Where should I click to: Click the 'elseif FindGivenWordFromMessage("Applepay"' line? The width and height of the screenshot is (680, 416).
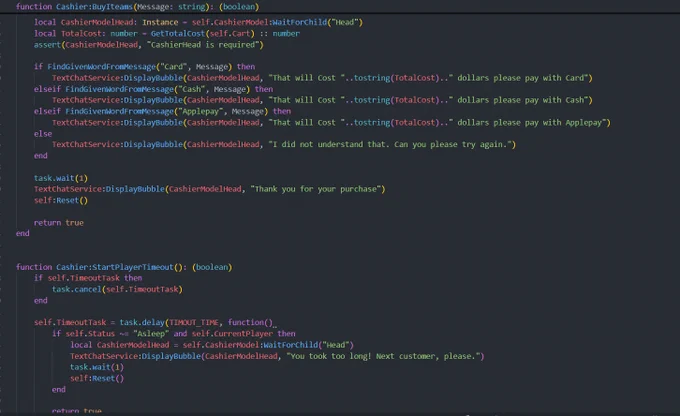(x=163, y=111)
